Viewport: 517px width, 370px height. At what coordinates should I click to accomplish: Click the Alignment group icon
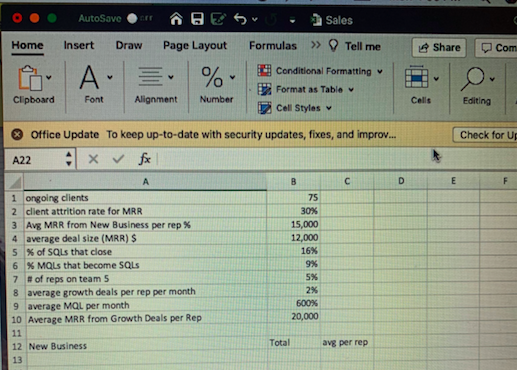coord(150,77)
